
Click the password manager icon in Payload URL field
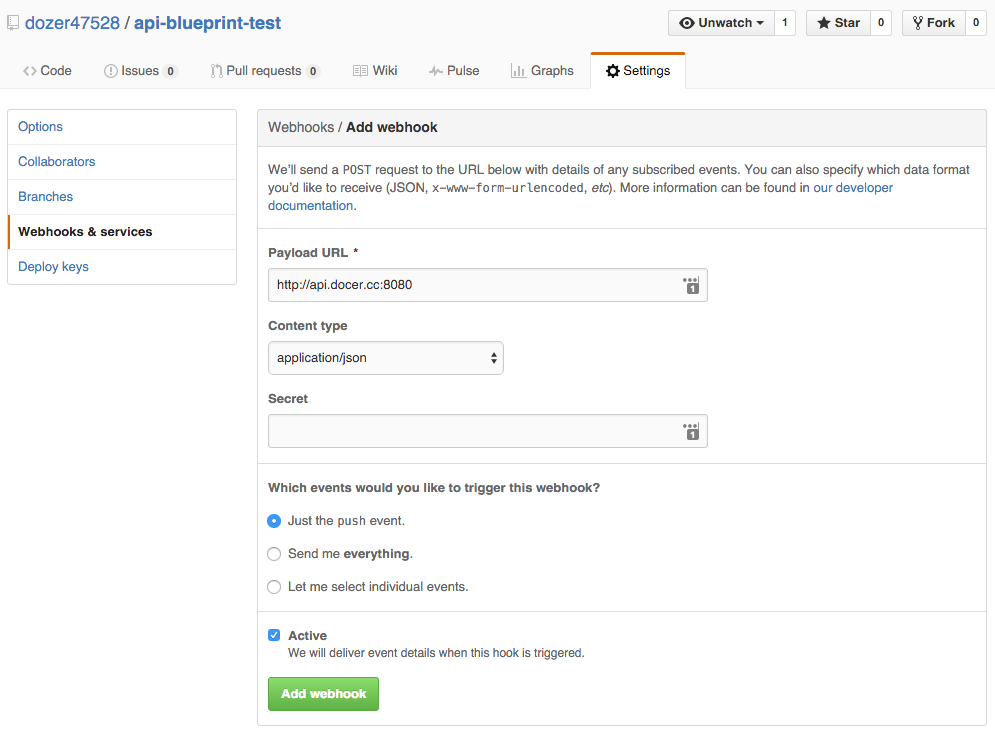pyautogui.click(x=691, y=286)
